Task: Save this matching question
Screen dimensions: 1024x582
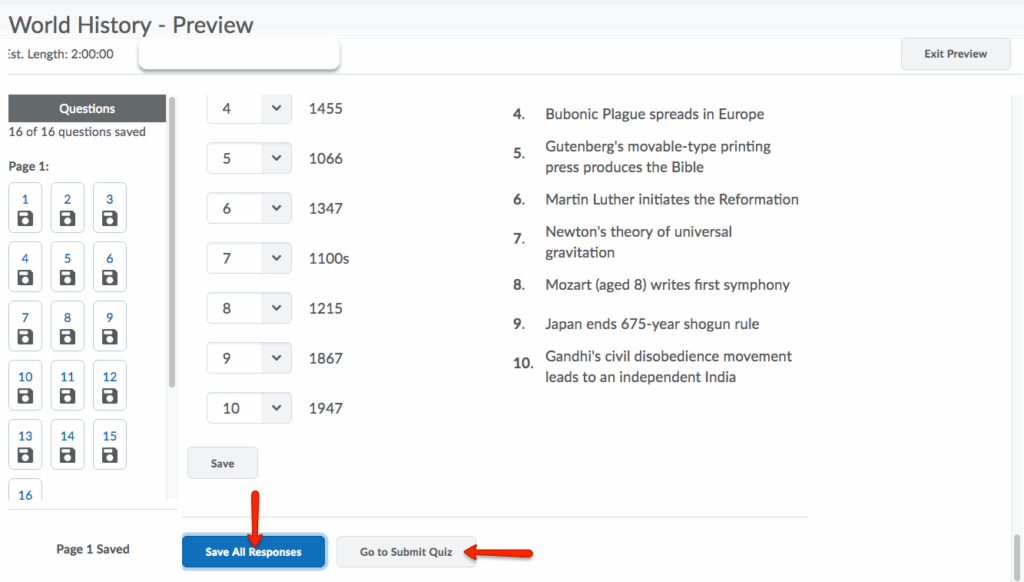Action: (x=222, y=464)
